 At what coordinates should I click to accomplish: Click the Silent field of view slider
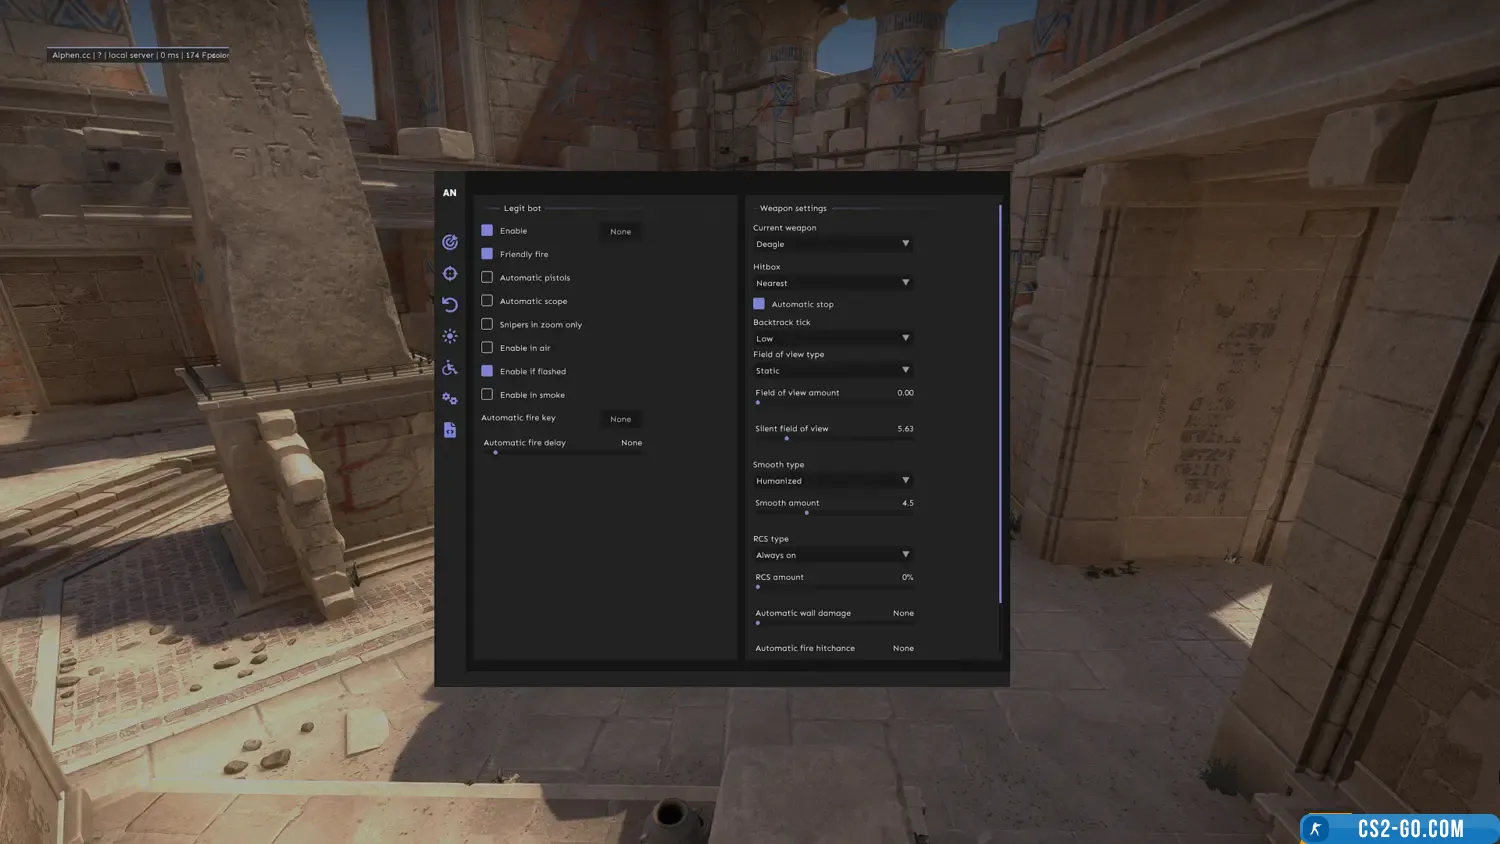coord(834,438)
